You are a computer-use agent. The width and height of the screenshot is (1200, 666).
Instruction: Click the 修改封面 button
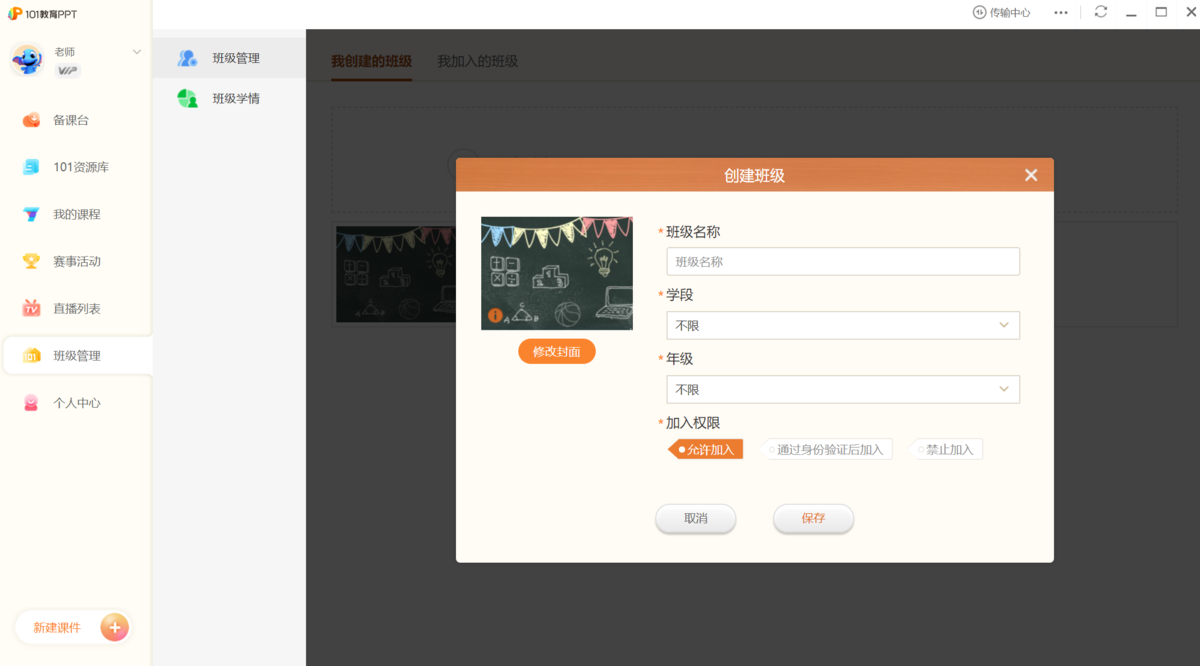point(557,351)
